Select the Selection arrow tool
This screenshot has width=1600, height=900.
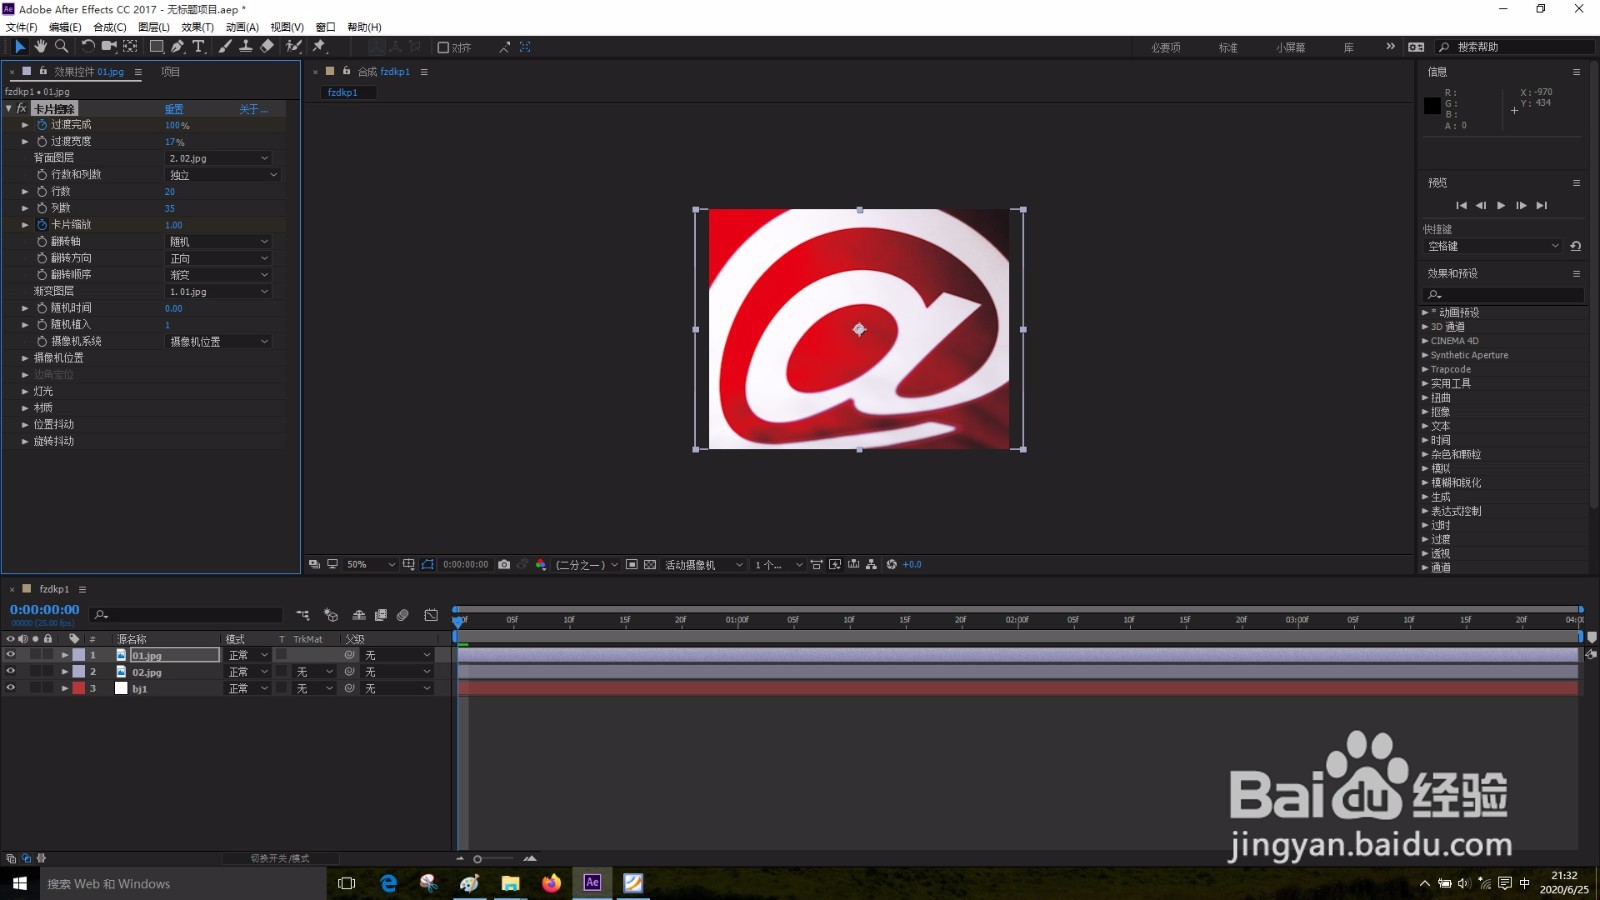20,46
